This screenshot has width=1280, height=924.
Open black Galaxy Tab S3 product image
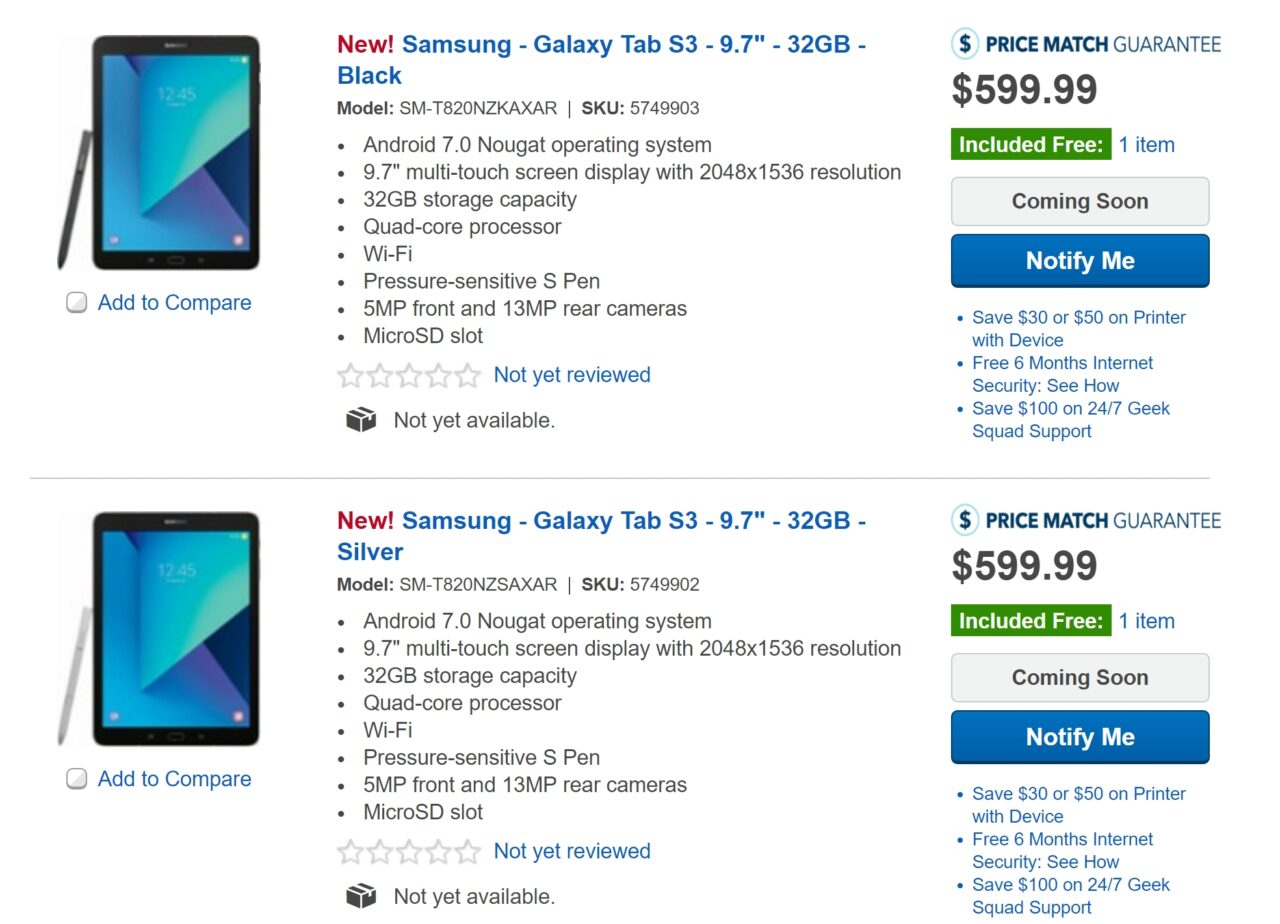[160, 152]
